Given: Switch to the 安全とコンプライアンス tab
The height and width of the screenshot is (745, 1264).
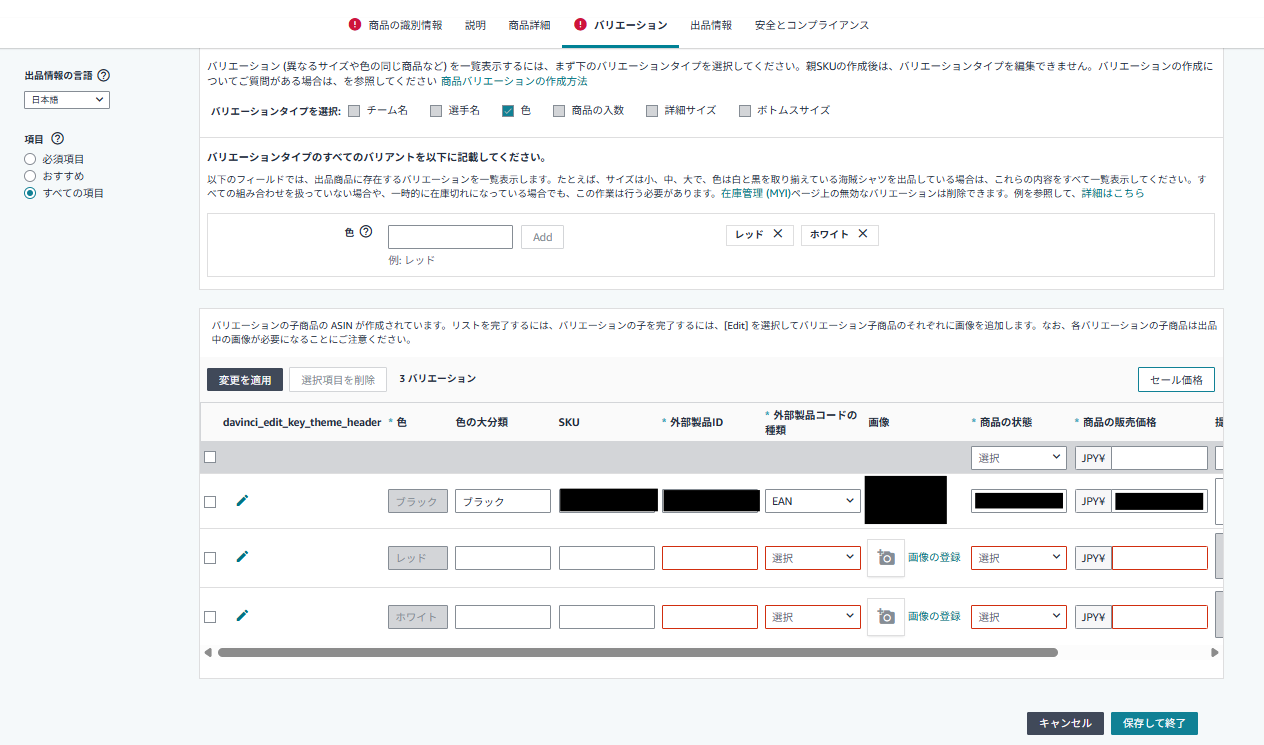Looking at the screenshot, I should coord(812,24).
